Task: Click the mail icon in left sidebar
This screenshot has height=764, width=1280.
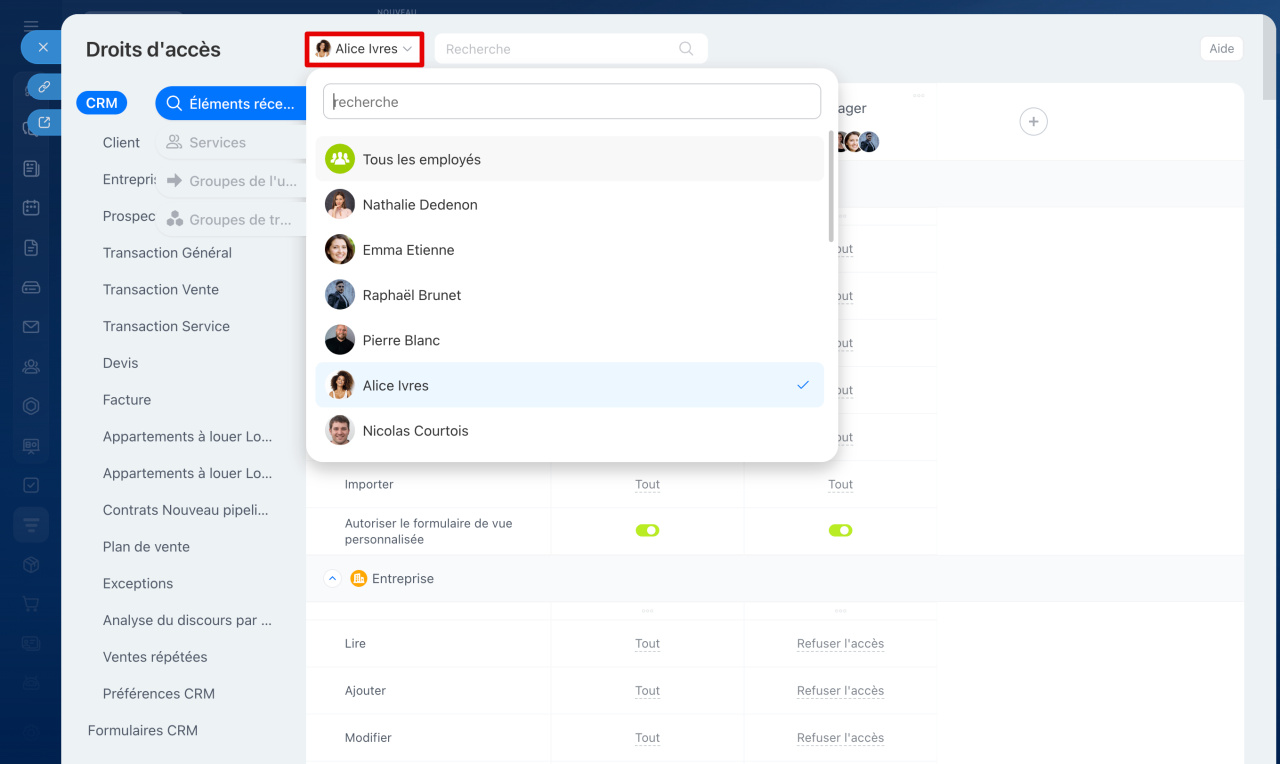Action: pyautogui.click(x=31, y=327)
